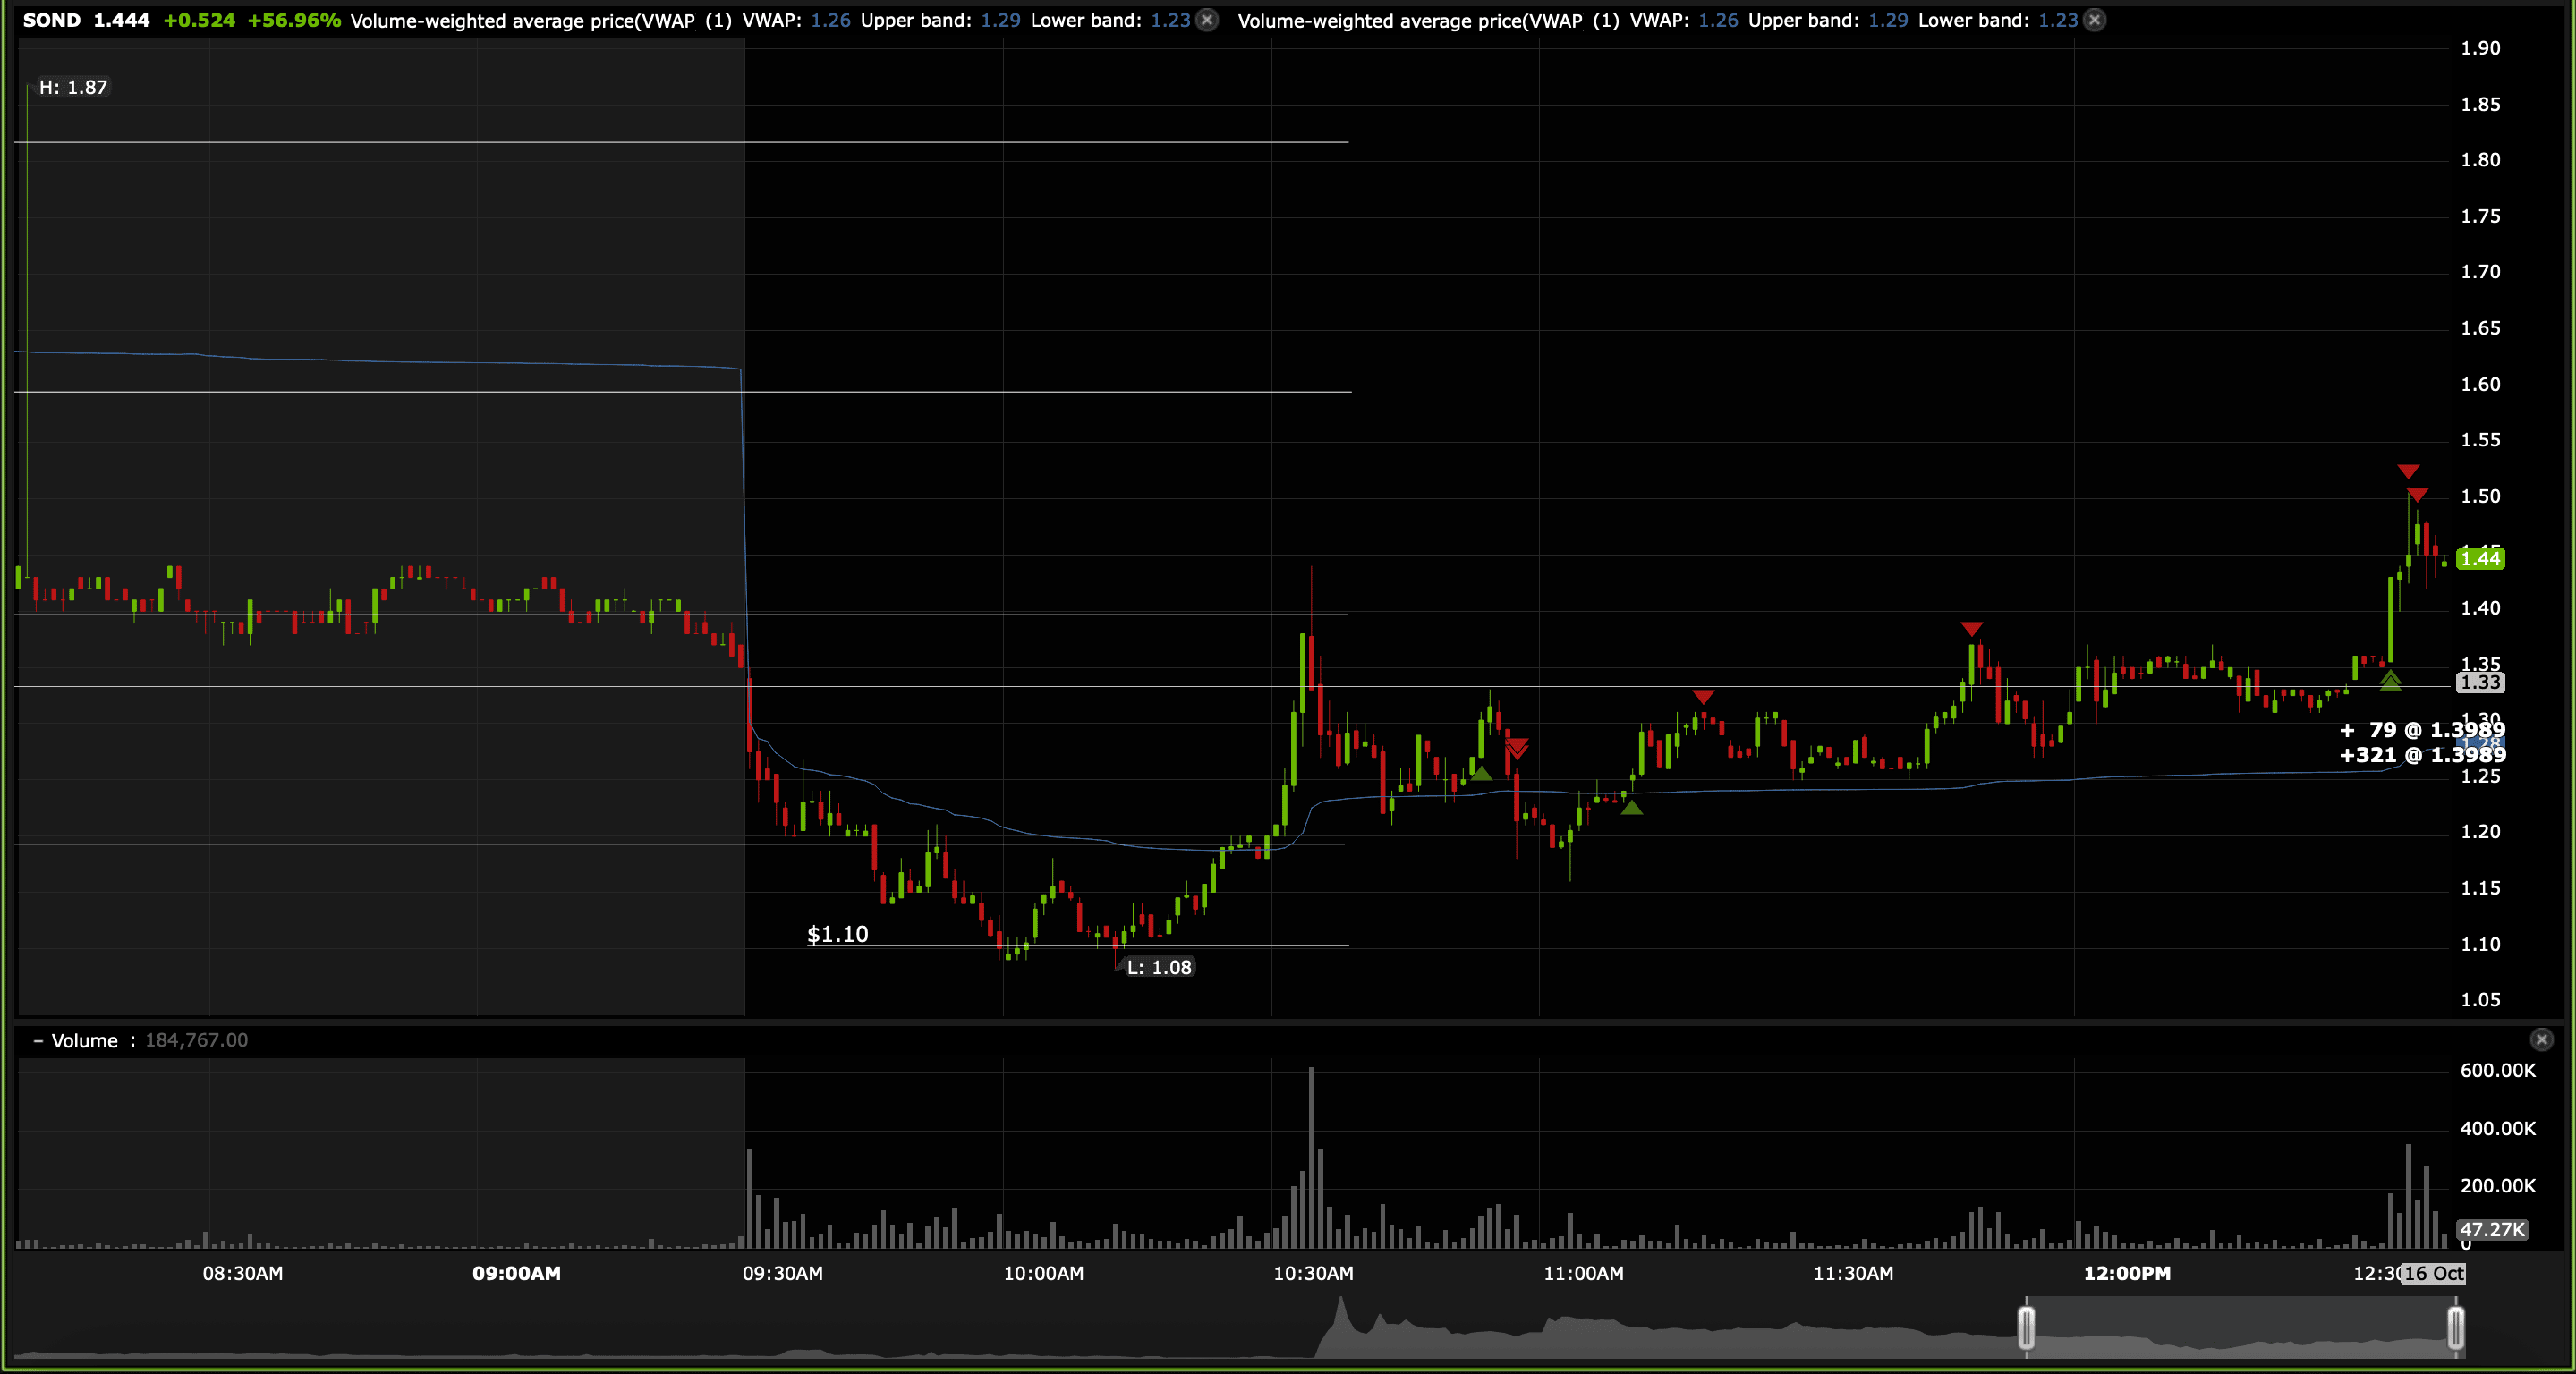This screenshot has height=1374, width=2576.
Task: Click the L: 1.08 low price label
Action: click(1159, 967)
